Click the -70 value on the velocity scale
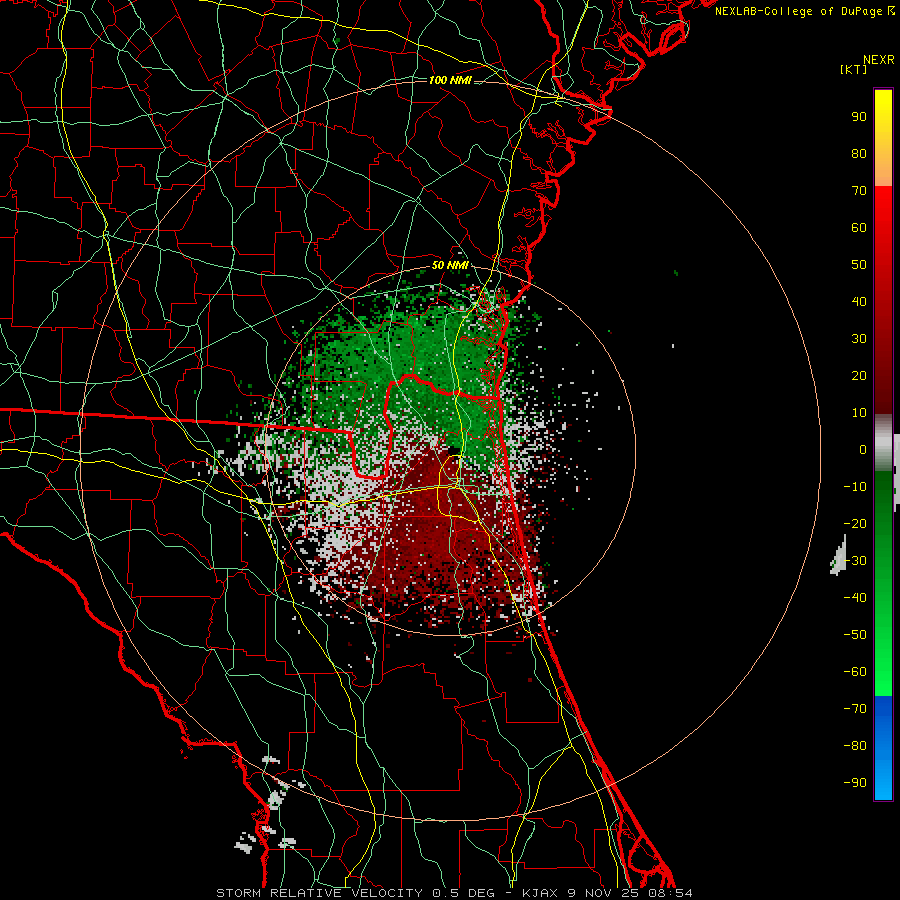This screenshot has width=900, height=900. [855, 709]
